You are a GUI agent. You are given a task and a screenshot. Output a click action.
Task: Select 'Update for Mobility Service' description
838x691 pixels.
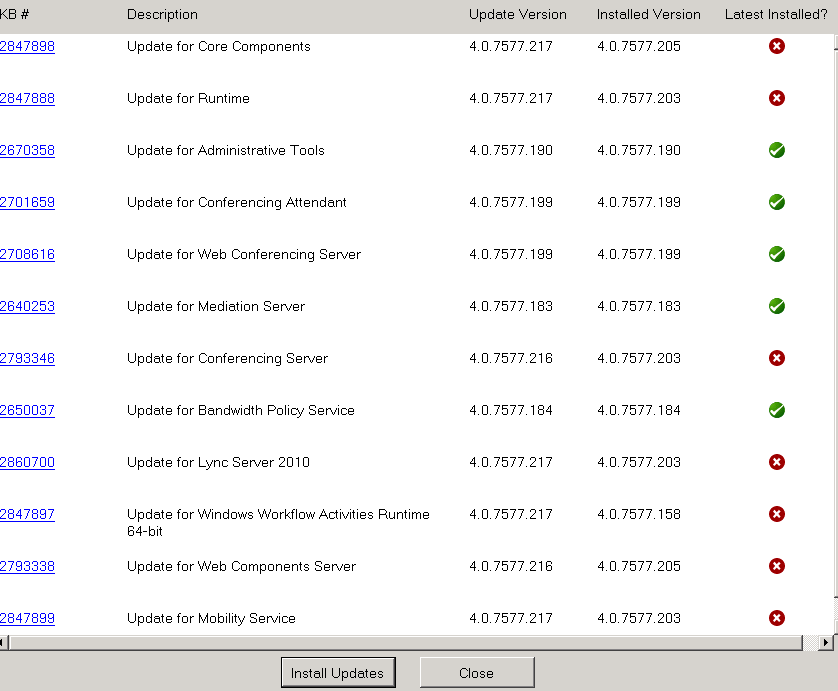point(211,618)
